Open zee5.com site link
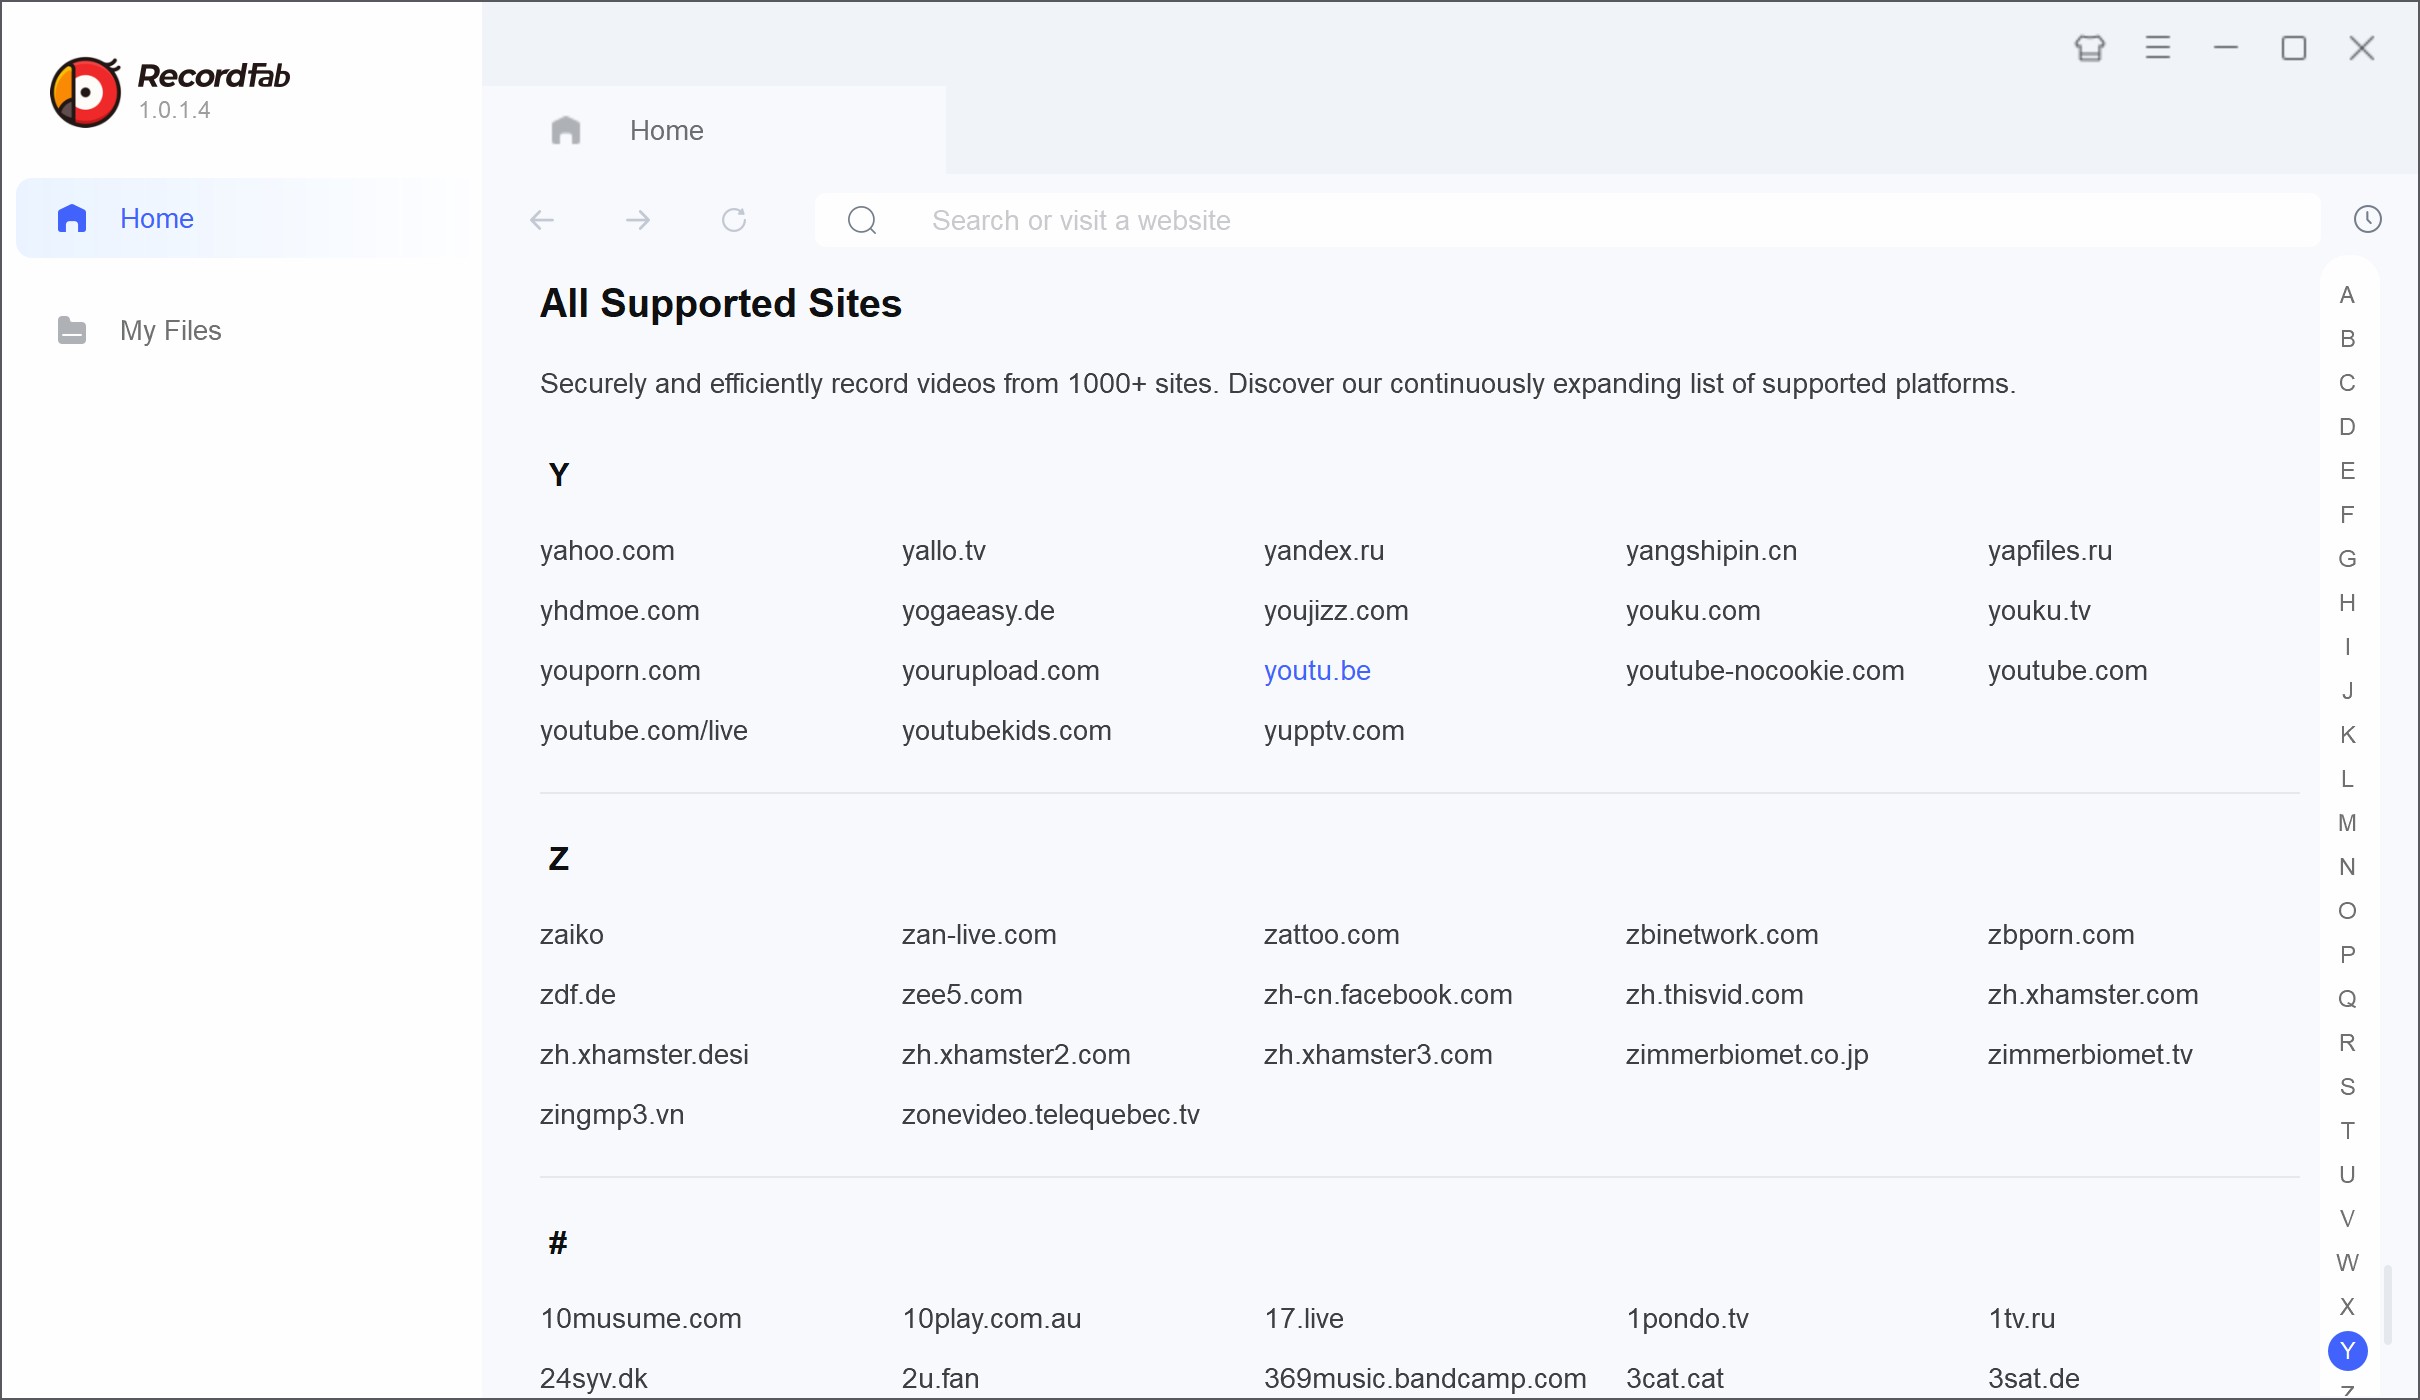Viewport: 2420px width, 1400px height. pos(962,995)
